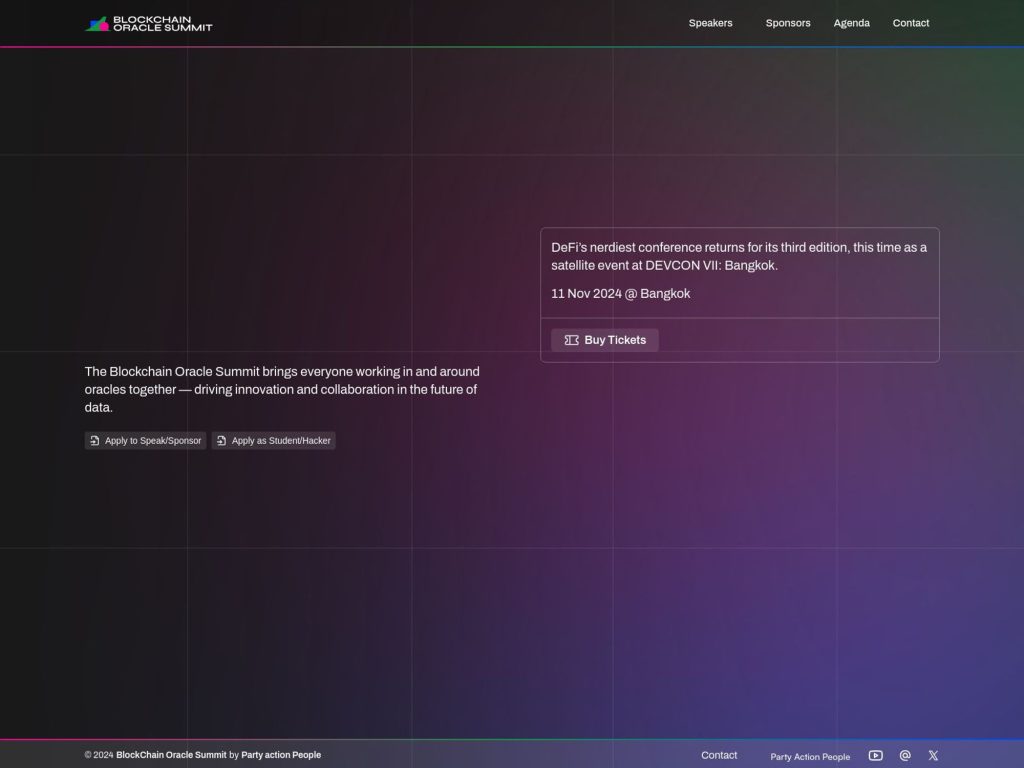1024x768 pixels.
Task: Open the footer Contact link
Action: [x=719, y=755]
